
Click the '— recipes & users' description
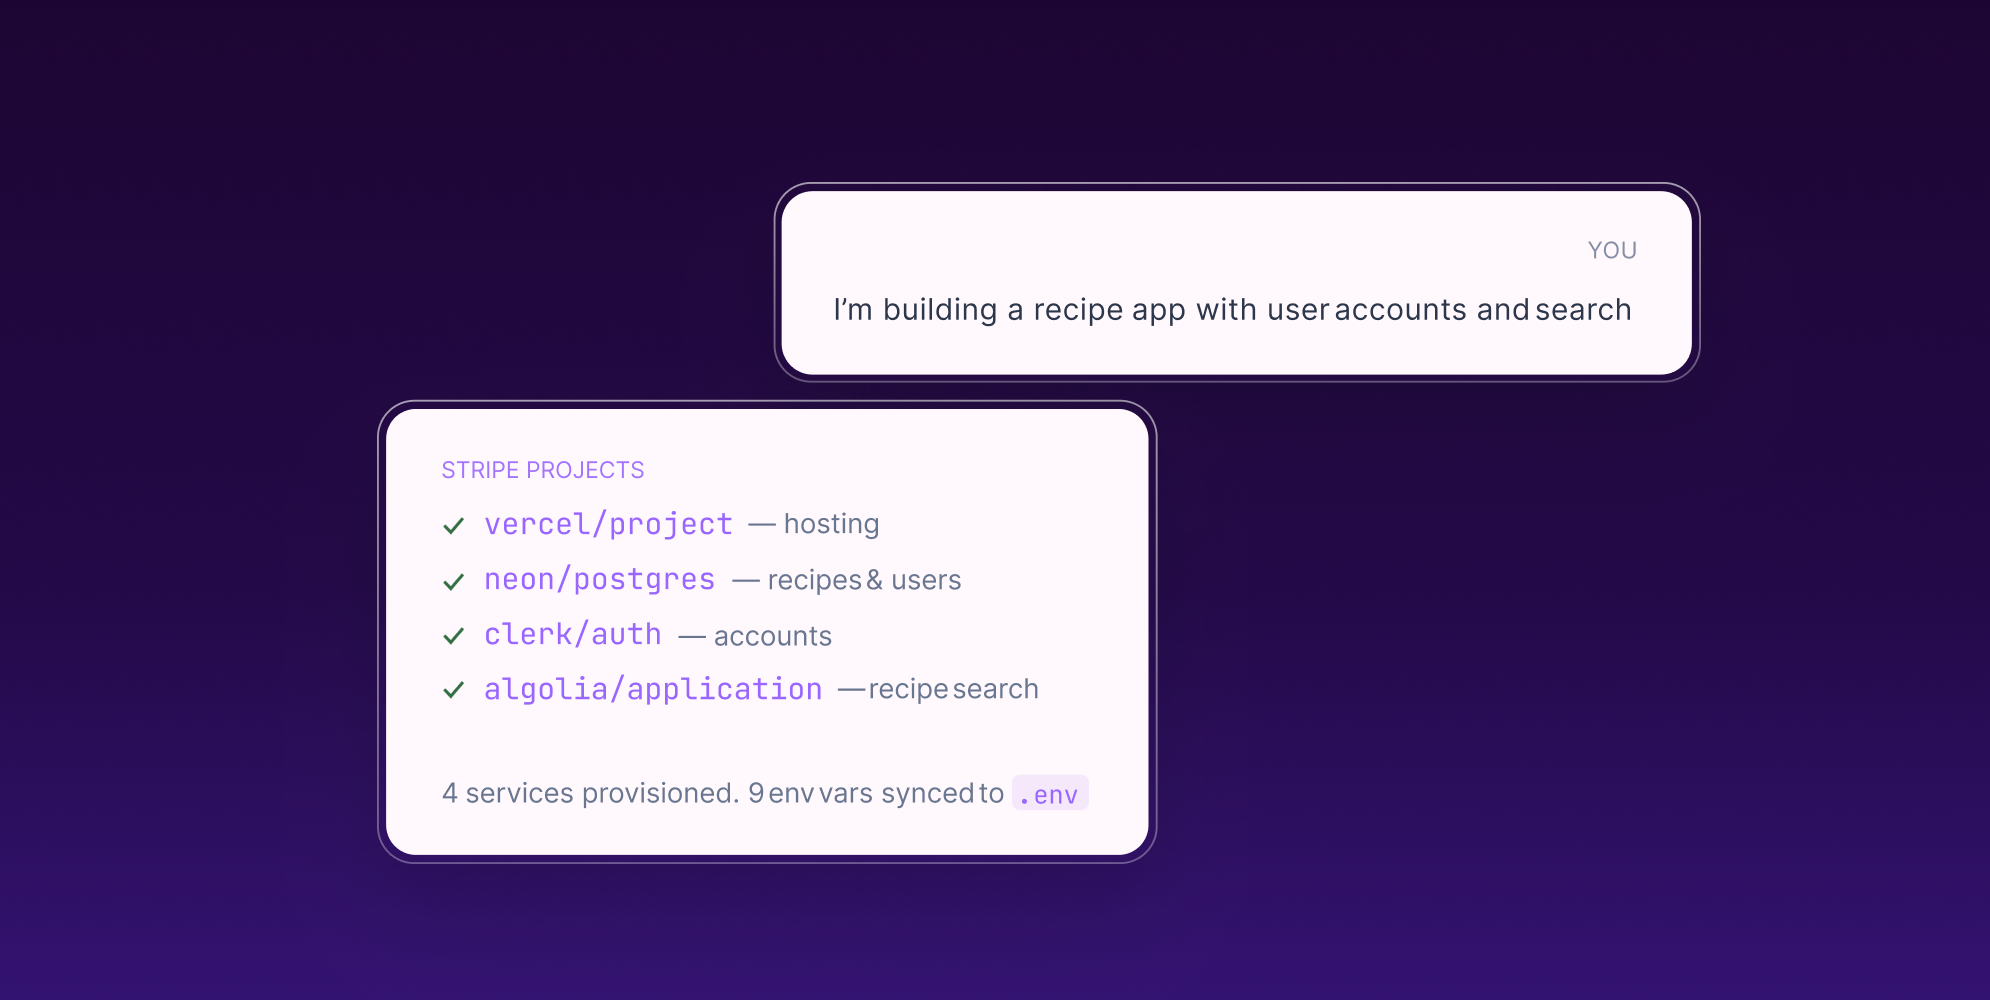846,580
